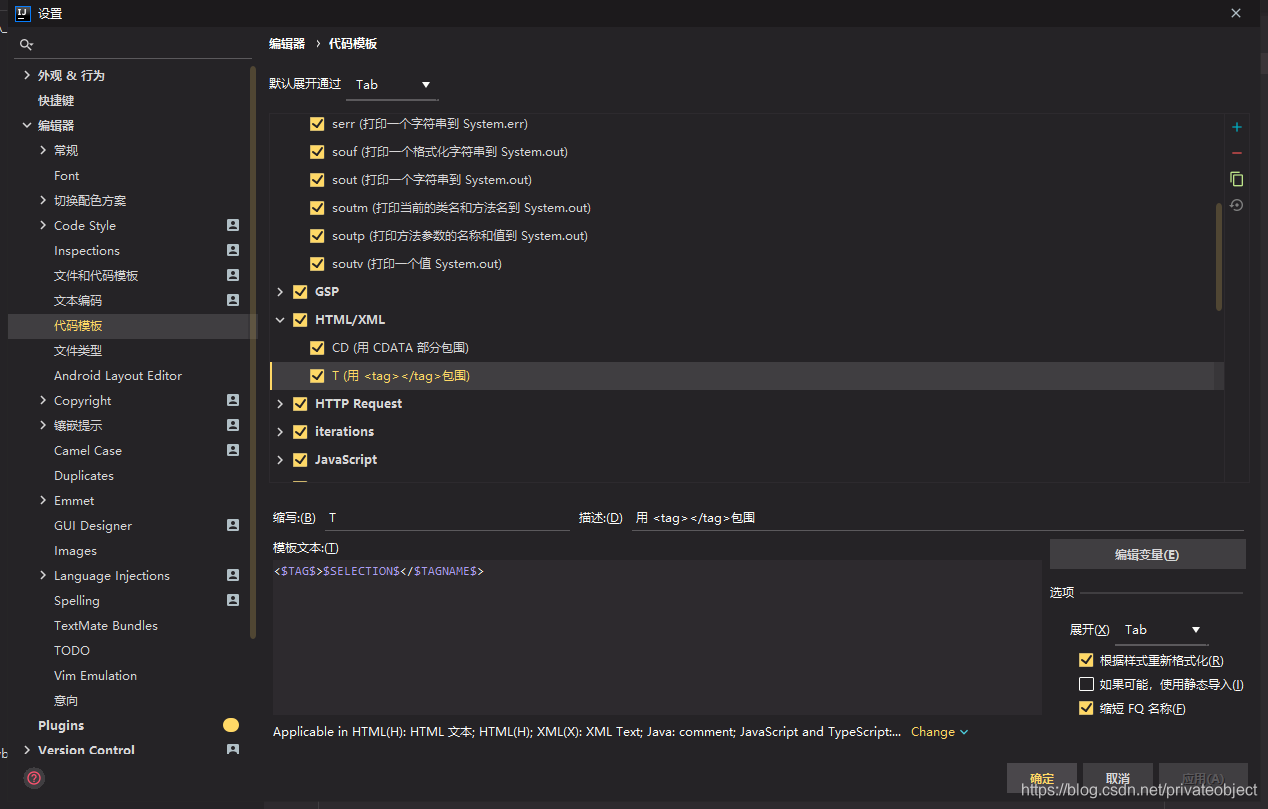The image size is (1268, 809).
Task: Open the Font settings page
Action: (67, 175)
